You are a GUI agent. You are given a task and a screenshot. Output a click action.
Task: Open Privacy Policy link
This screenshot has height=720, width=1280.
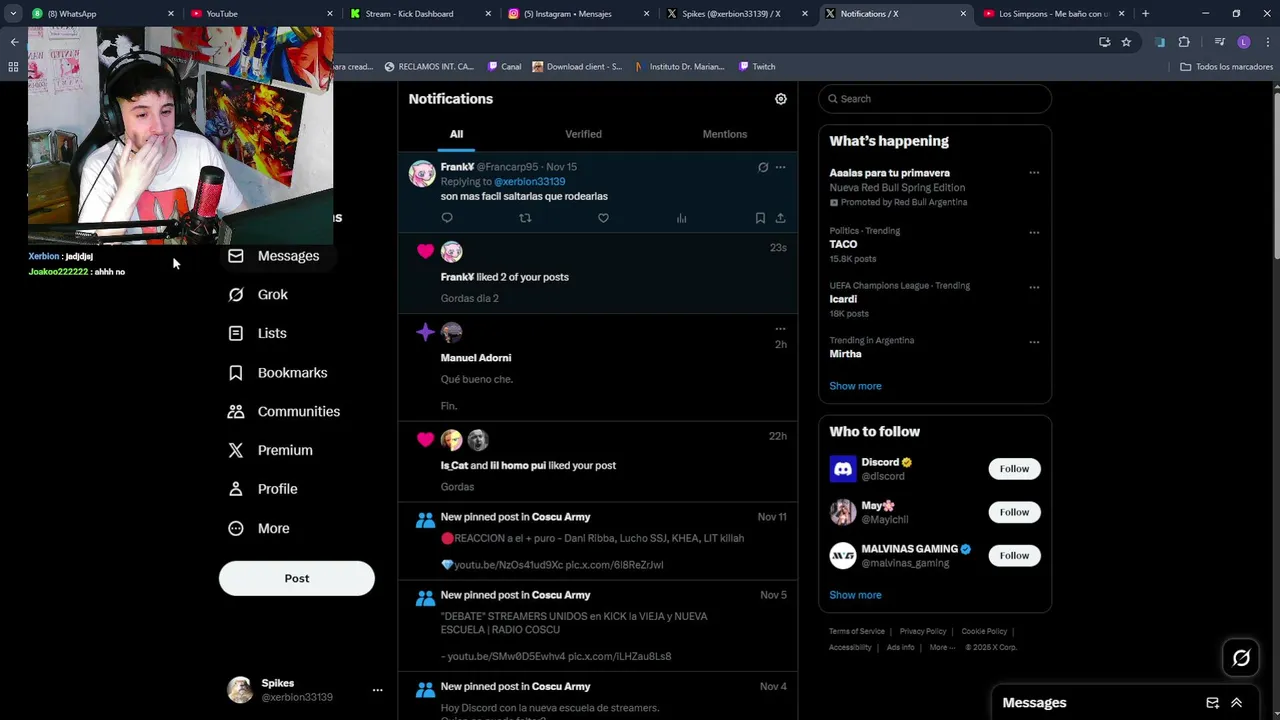(x=923, y=632)
